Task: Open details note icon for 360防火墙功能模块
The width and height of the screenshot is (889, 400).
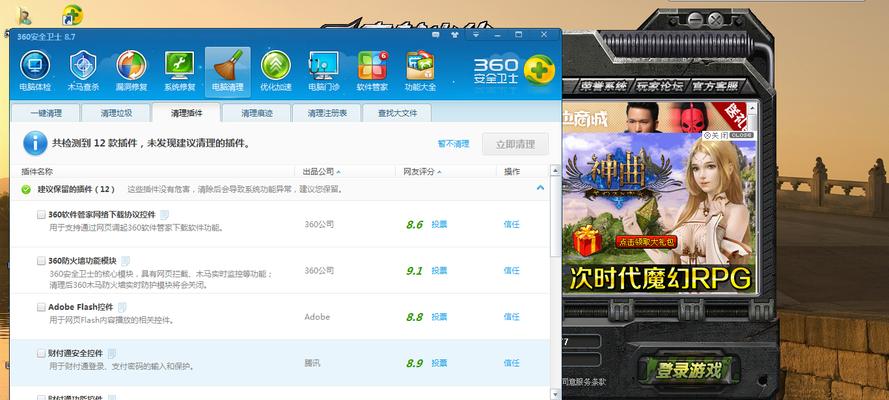Action: [125, 261]
